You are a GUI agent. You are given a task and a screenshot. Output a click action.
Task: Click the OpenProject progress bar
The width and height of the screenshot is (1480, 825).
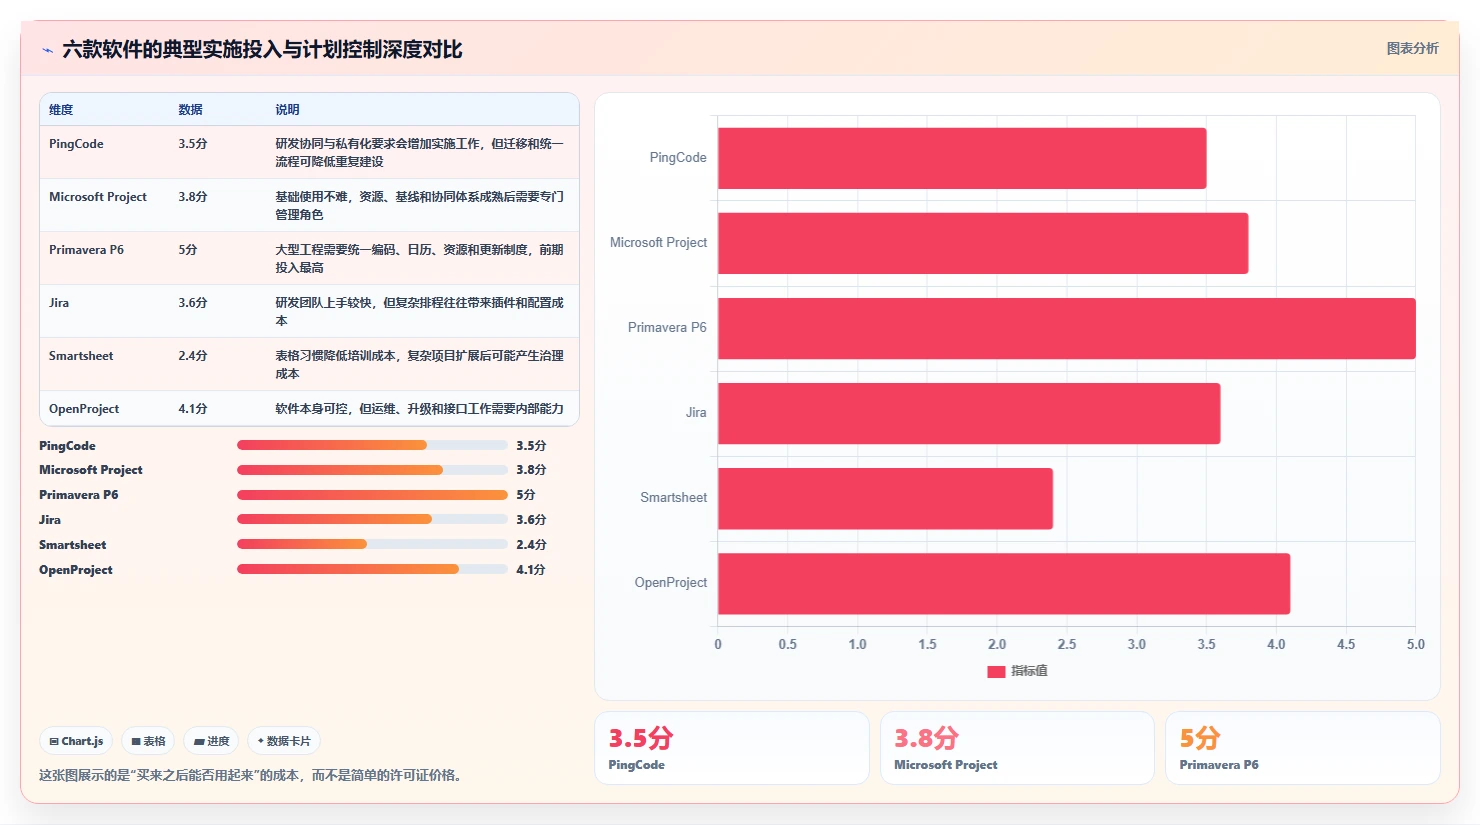point(372,569)
